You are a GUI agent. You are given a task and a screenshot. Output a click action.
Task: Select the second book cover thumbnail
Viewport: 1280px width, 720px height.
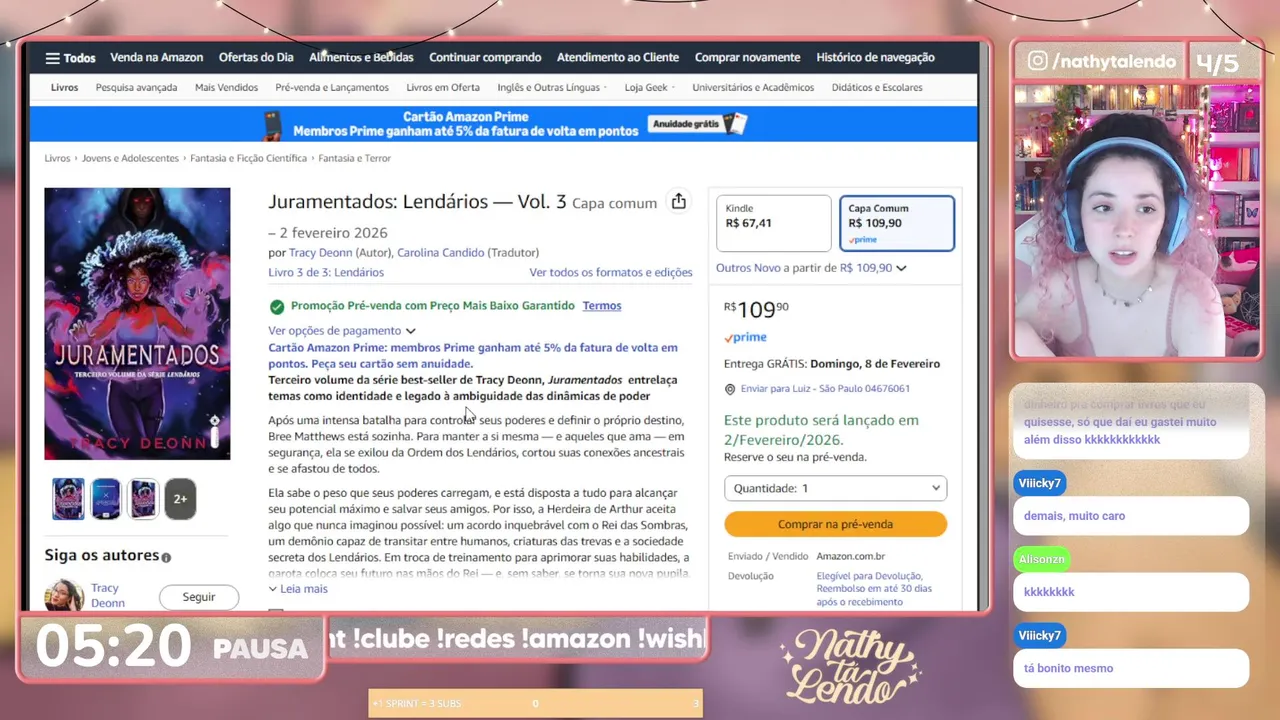(x=106, y=499)
